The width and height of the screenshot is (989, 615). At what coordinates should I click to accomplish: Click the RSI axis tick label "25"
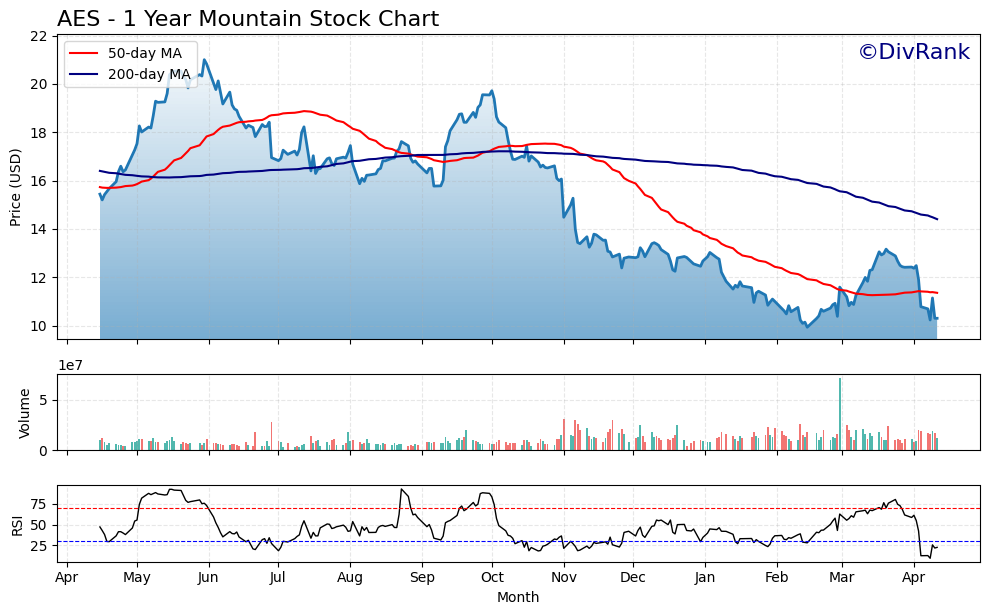(x=39, y=546)
